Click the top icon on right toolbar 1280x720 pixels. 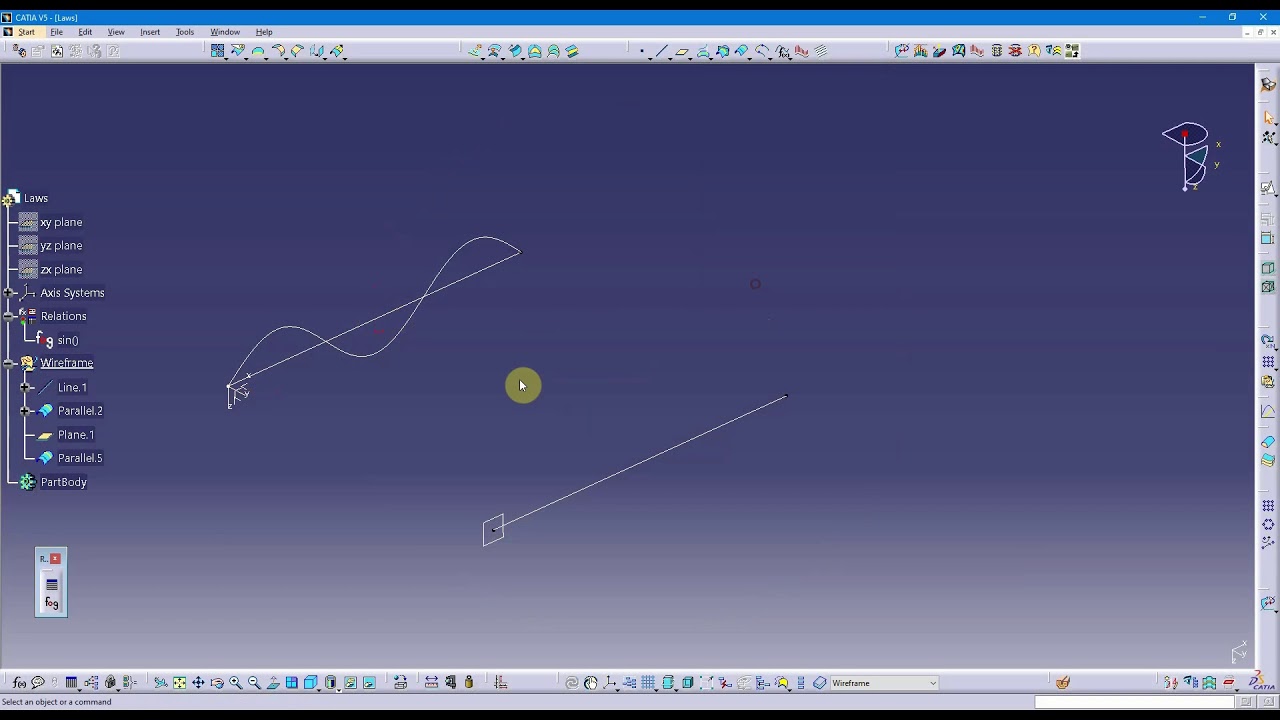pyautogui.click(x=1268, y=85)
